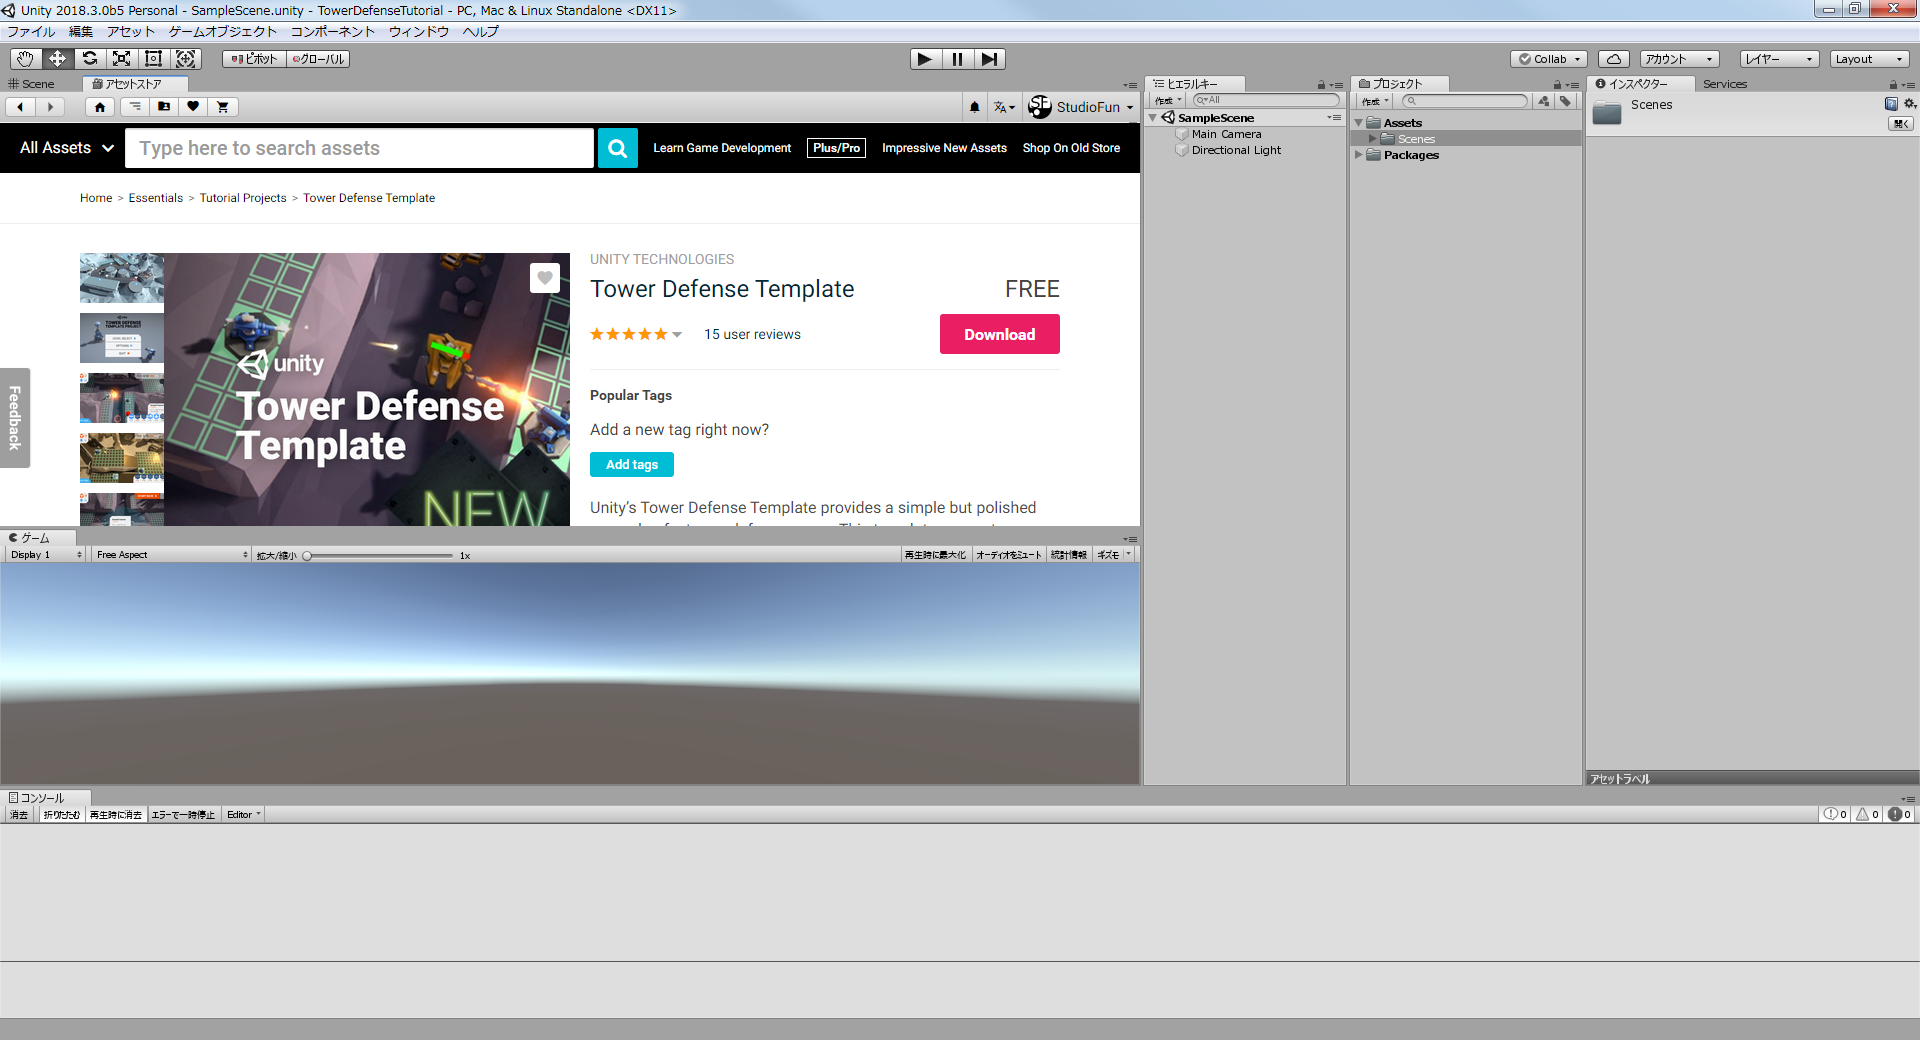Start Play mode with the play button
This screenshot has width=1920, height=1040.
[925, 59]
